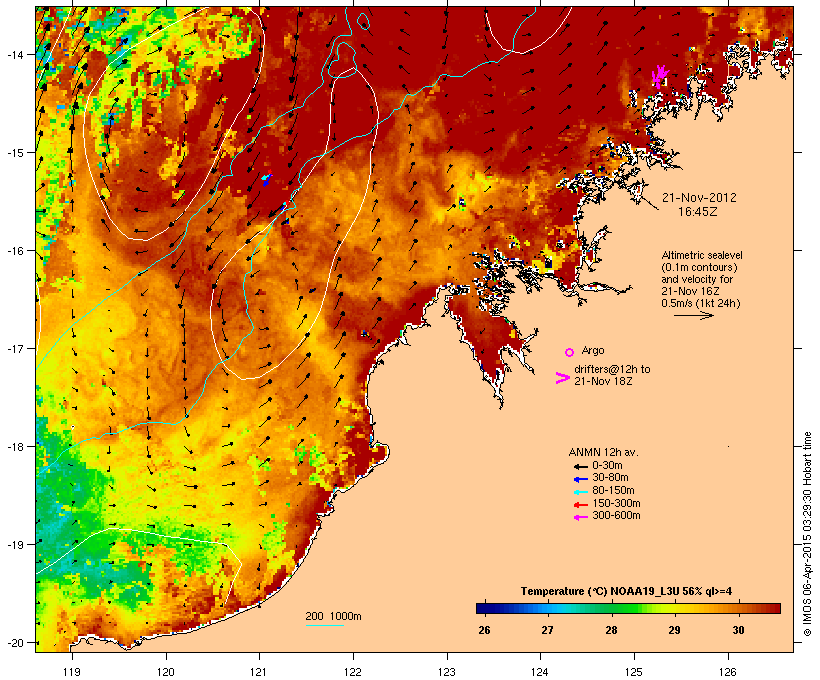Click the '200 1000m' bathymetry label

click(333, 616)
